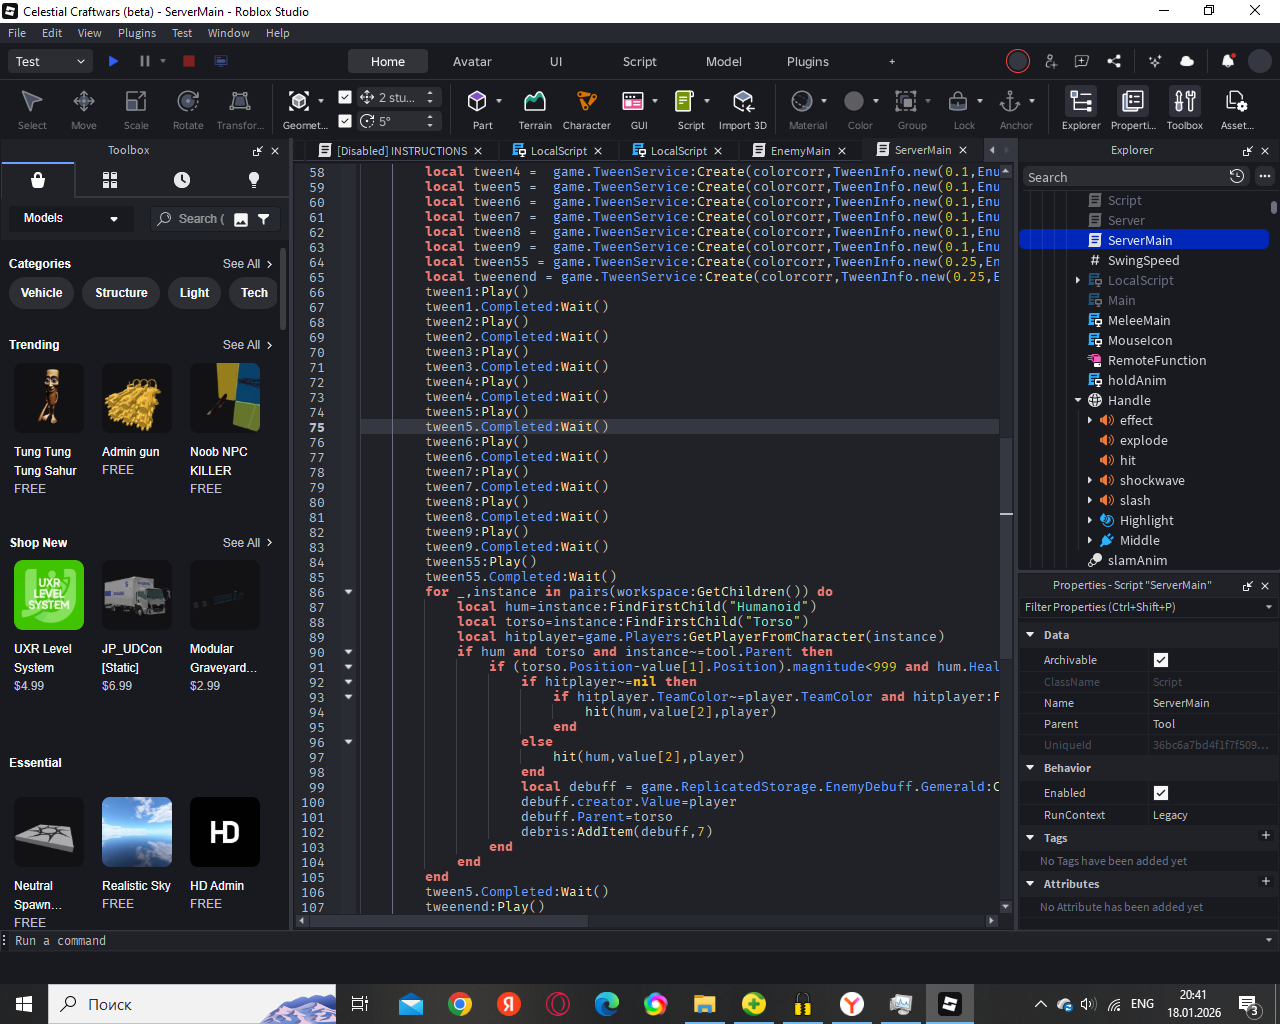Click the Scale tool icon
The width and height of the screenshot is (1280, 1024).
click(x=136, y=102)
